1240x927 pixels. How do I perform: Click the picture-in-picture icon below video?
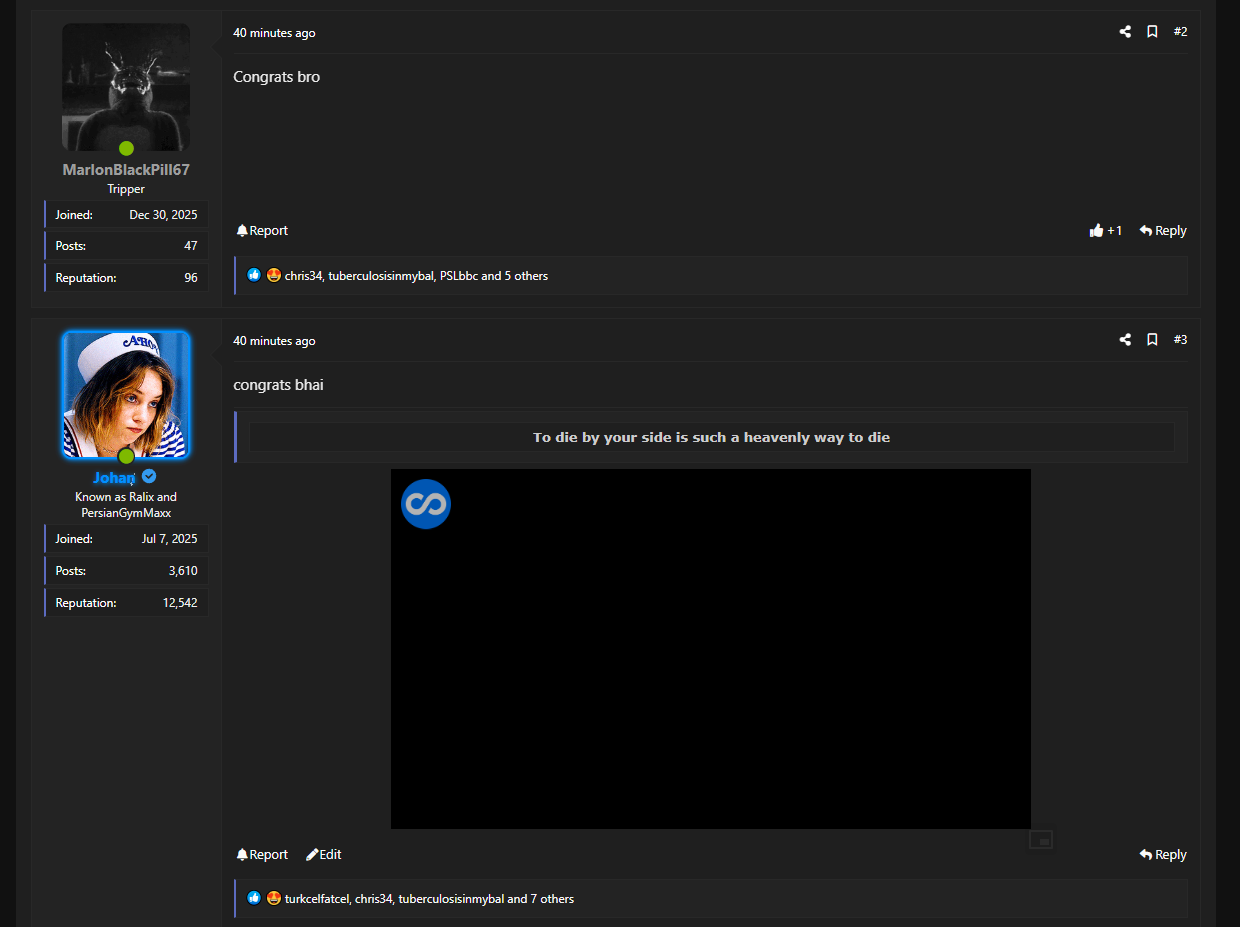[x=1041, y=840]
